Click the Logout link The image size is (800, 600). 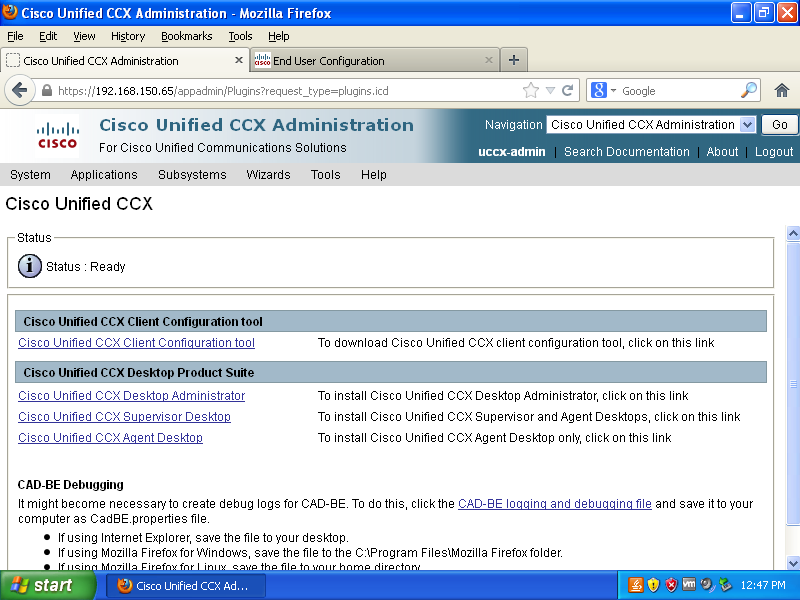pos(774,152)
